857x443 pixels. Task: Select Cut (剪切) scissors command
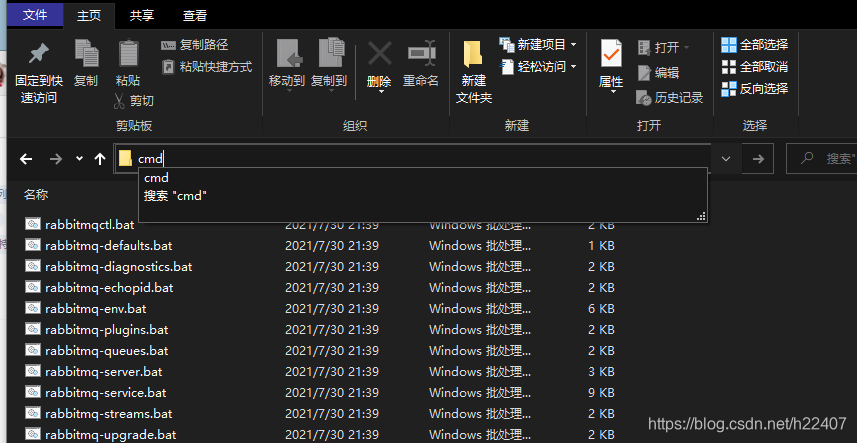[134, 101]
